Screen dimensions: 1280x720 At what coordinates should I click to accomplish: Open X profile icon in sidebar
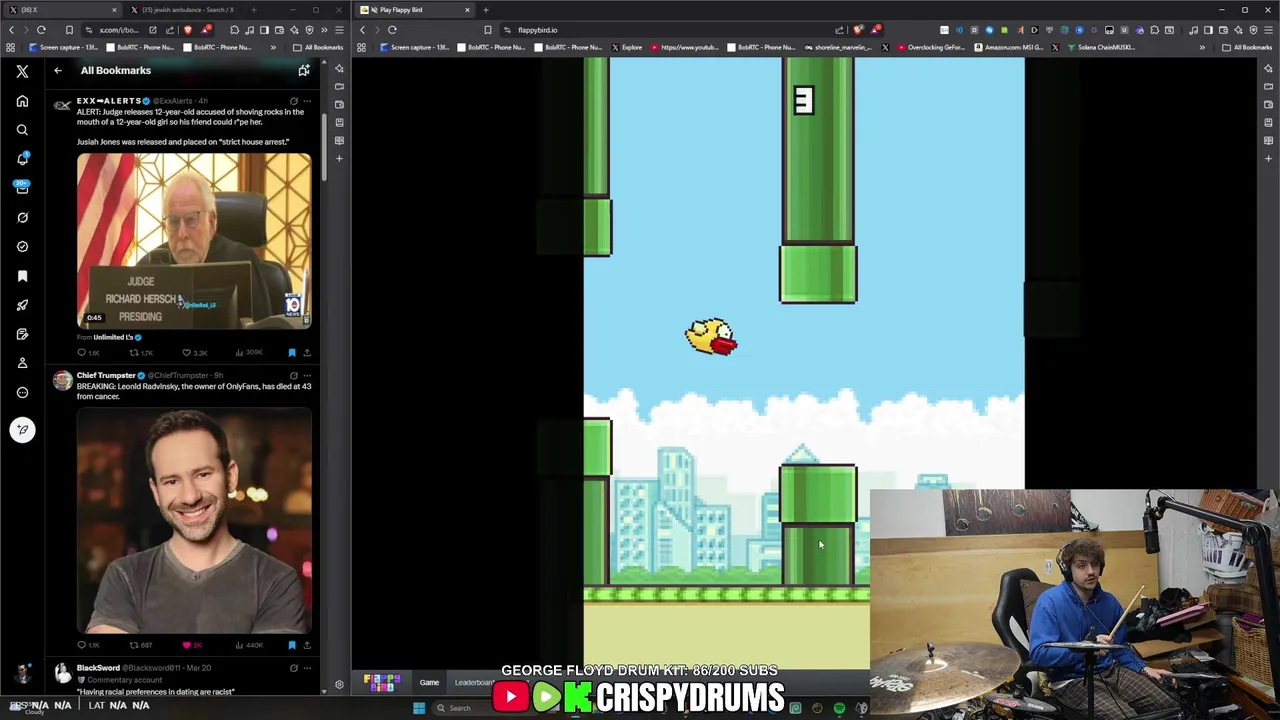[x=22, y=363]
